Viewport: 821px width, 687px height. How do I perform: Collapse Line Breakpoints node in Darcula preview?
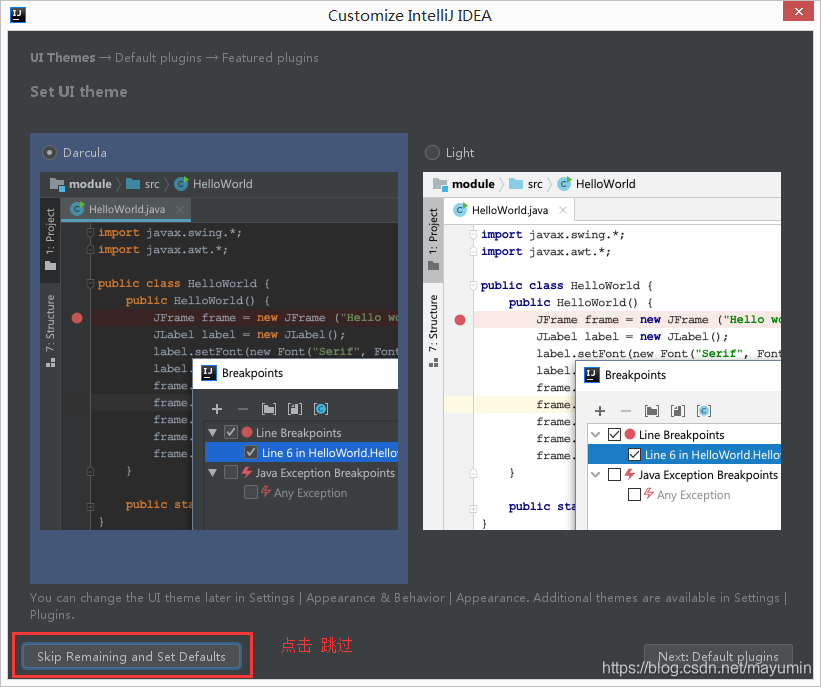coord(213,433)
